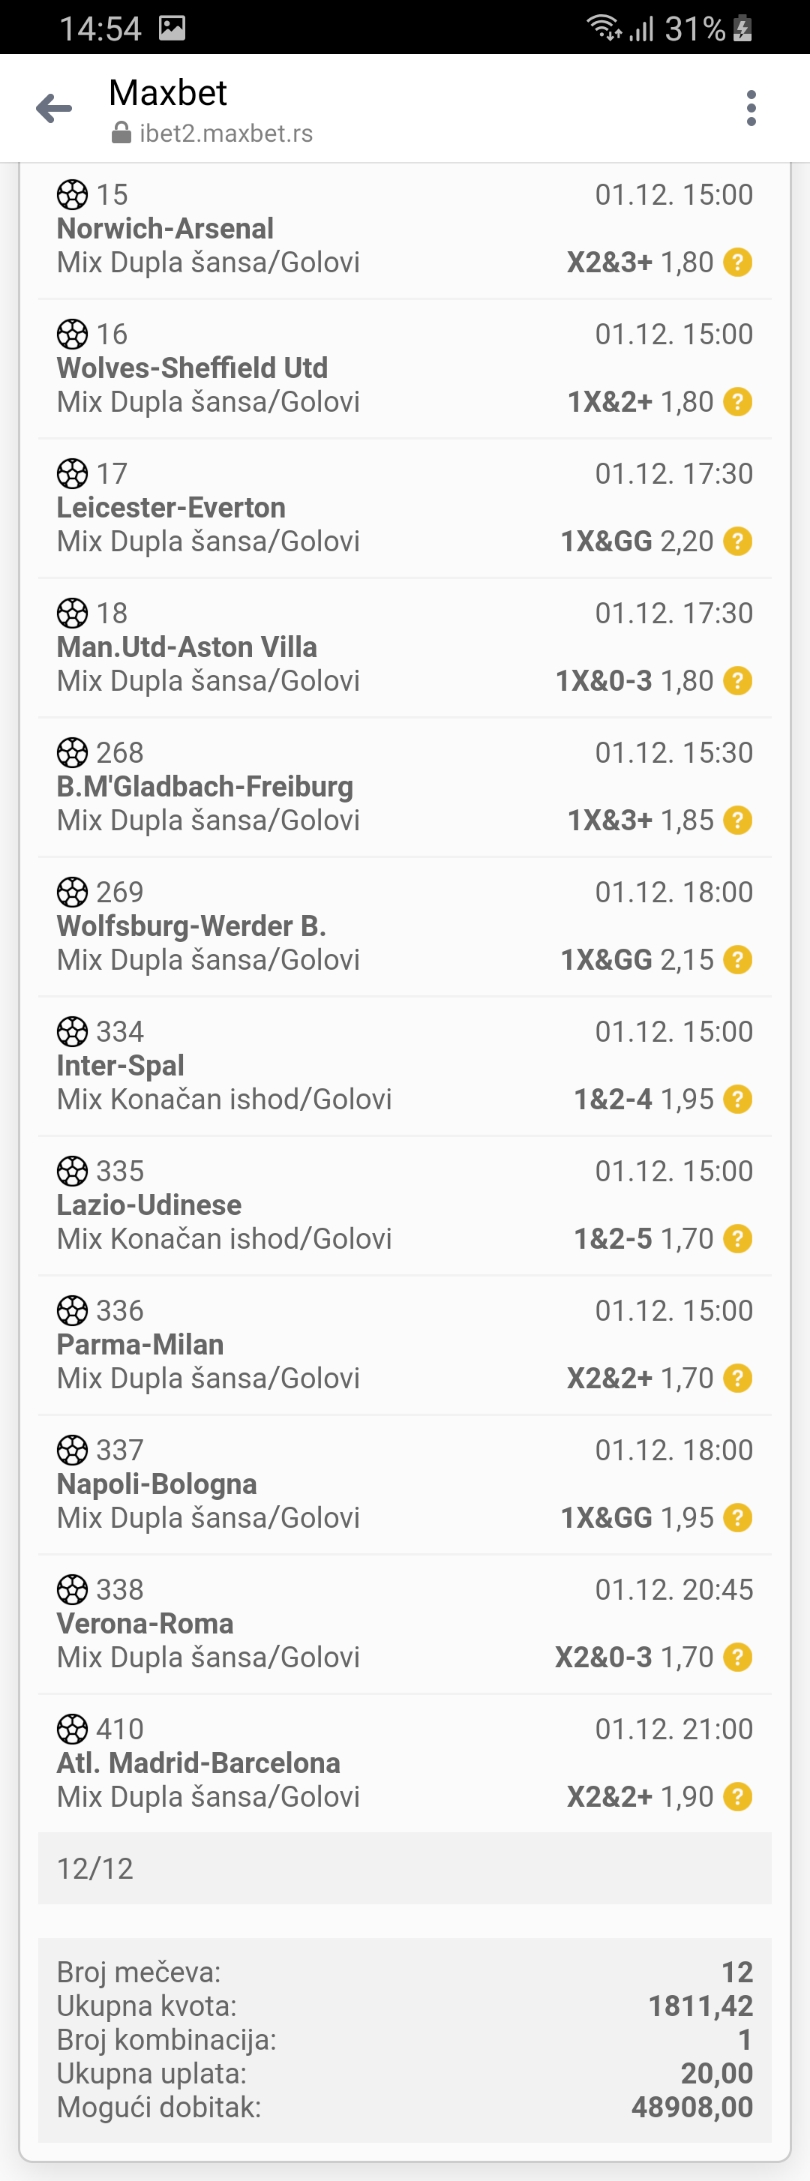
Task: Click the football icon next to match 268
Action: pos(72,752)
